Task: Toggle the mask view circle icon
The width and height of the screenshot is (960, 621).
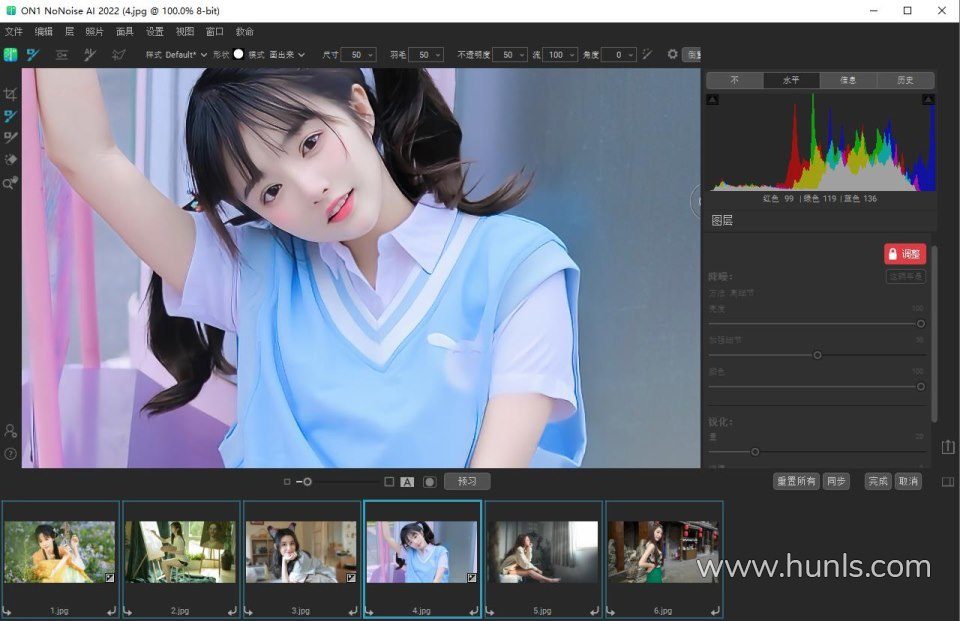Action: click(x=429, y=482)
